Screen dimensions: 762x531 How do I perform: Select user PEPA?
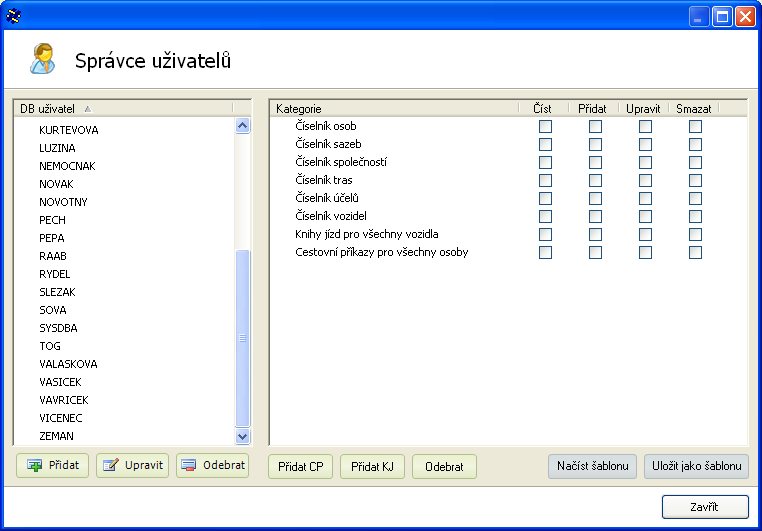52,238
